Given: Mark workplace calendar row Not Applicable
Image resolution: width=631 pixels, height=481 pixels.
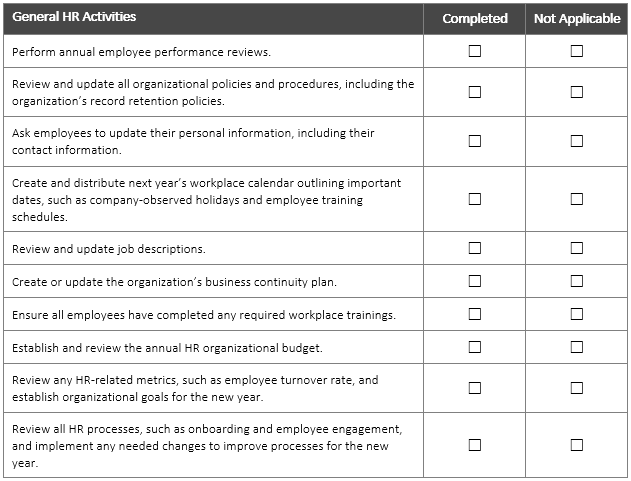Looking at the screenshot, I should point(577,199).
